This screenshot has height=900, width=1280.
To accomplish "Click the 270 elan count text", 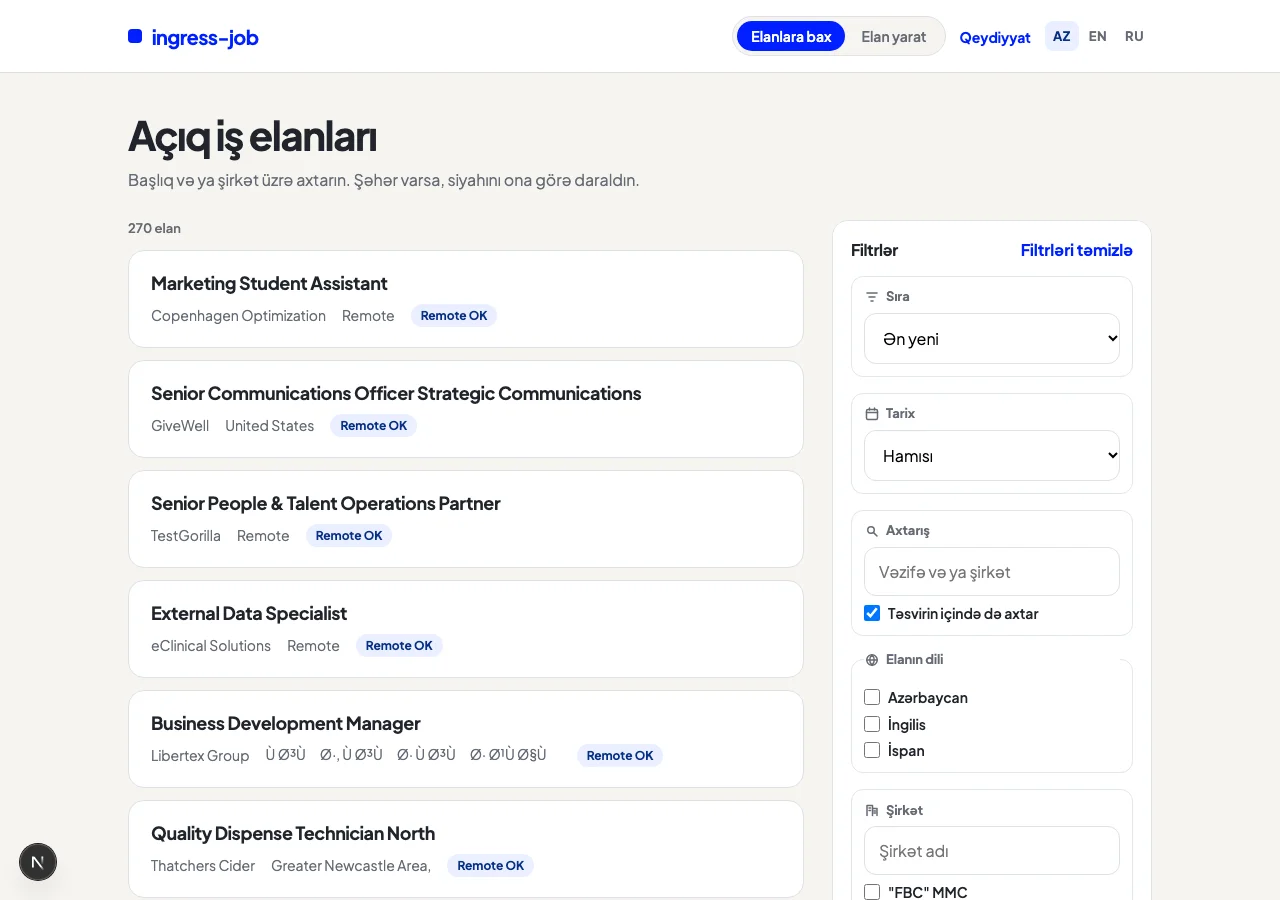I will pyautogui.click(x=154, y=228).
